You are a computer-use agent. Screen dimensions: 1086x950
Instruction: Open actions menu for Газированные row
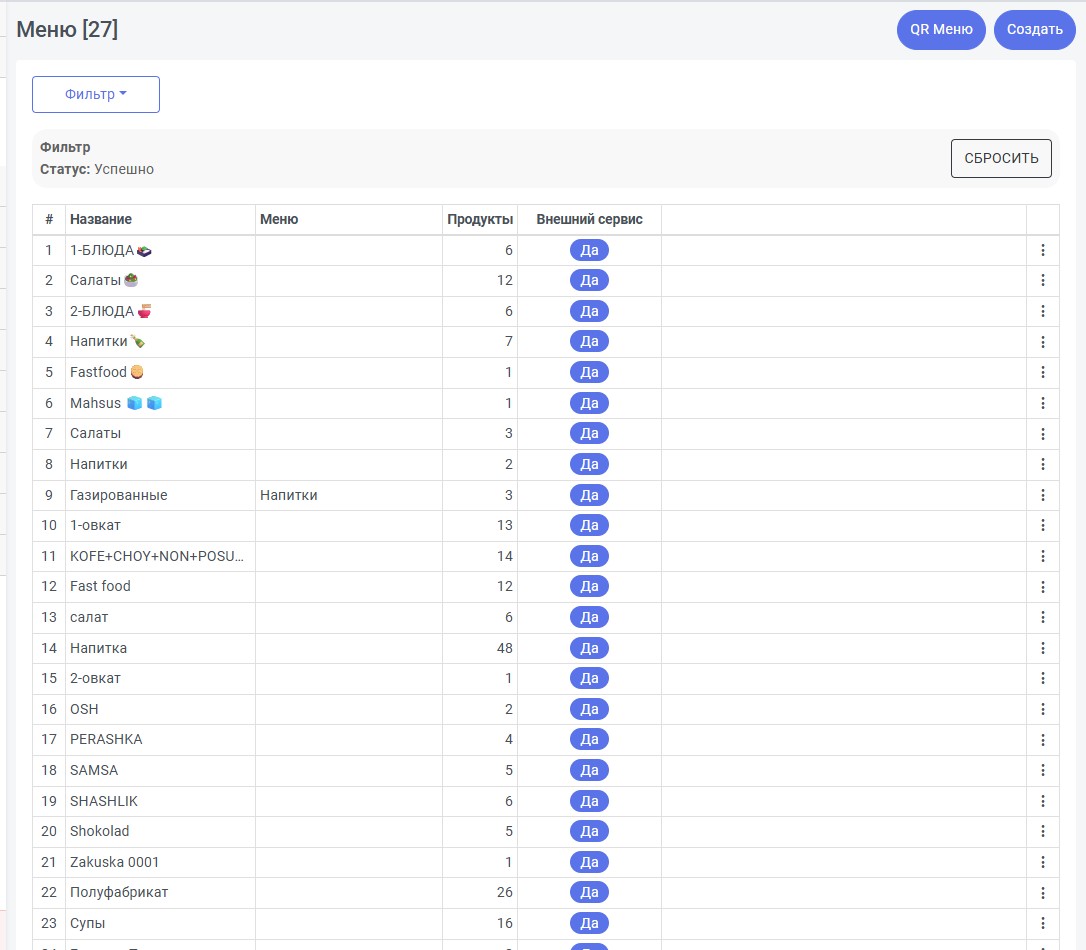[1042, 495]
